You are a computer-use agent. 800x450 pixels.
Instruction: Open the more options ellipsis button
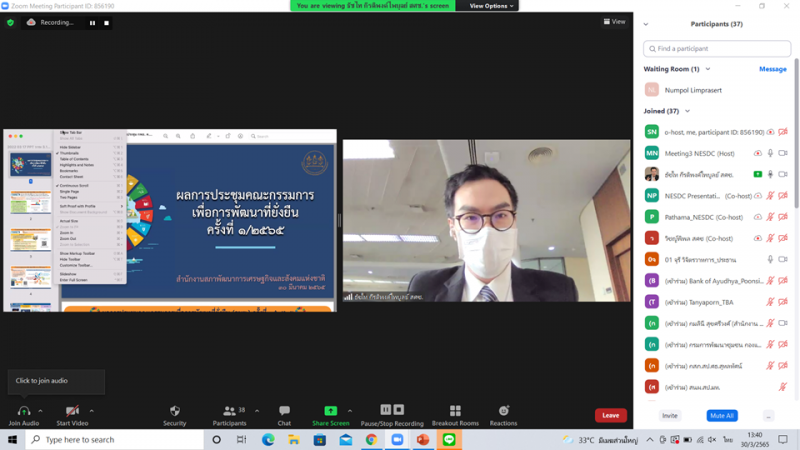coord(768,415)
